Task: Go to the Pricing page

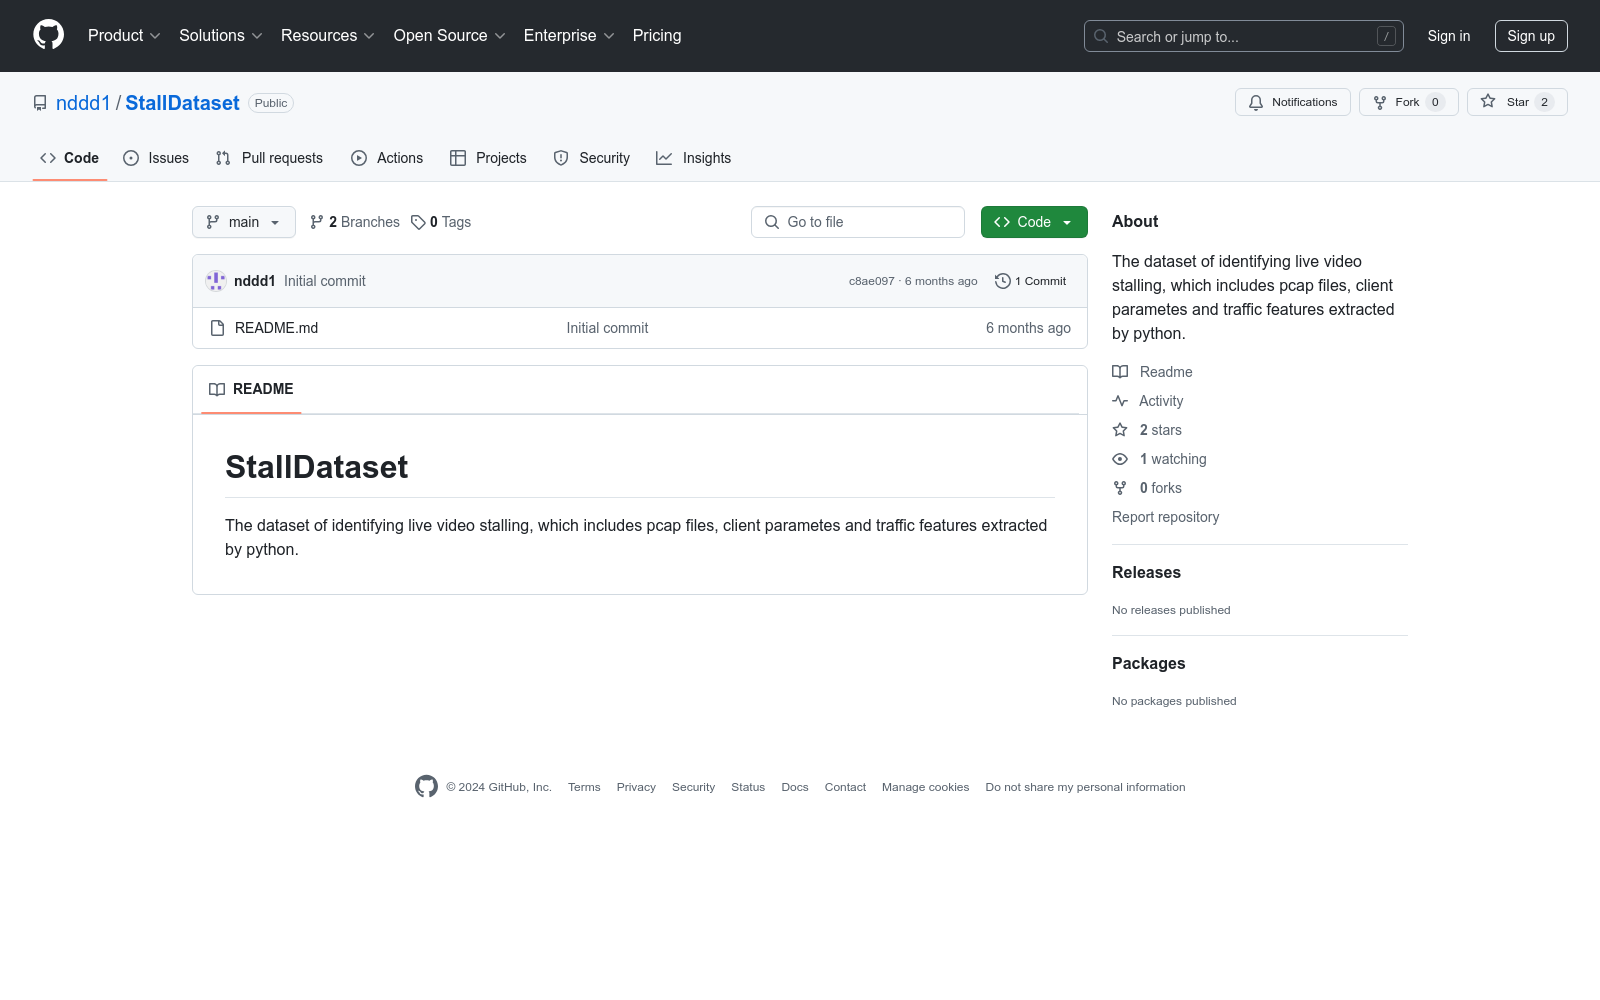Action: (657, 36)
